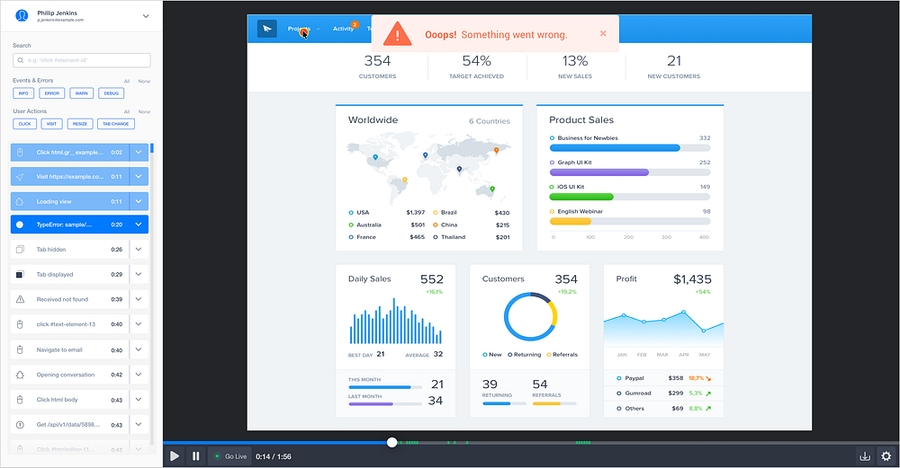Screen dimensions: 900x468
Task: Expand the Phillip Jenkins account dropdown
Action: 146,15
